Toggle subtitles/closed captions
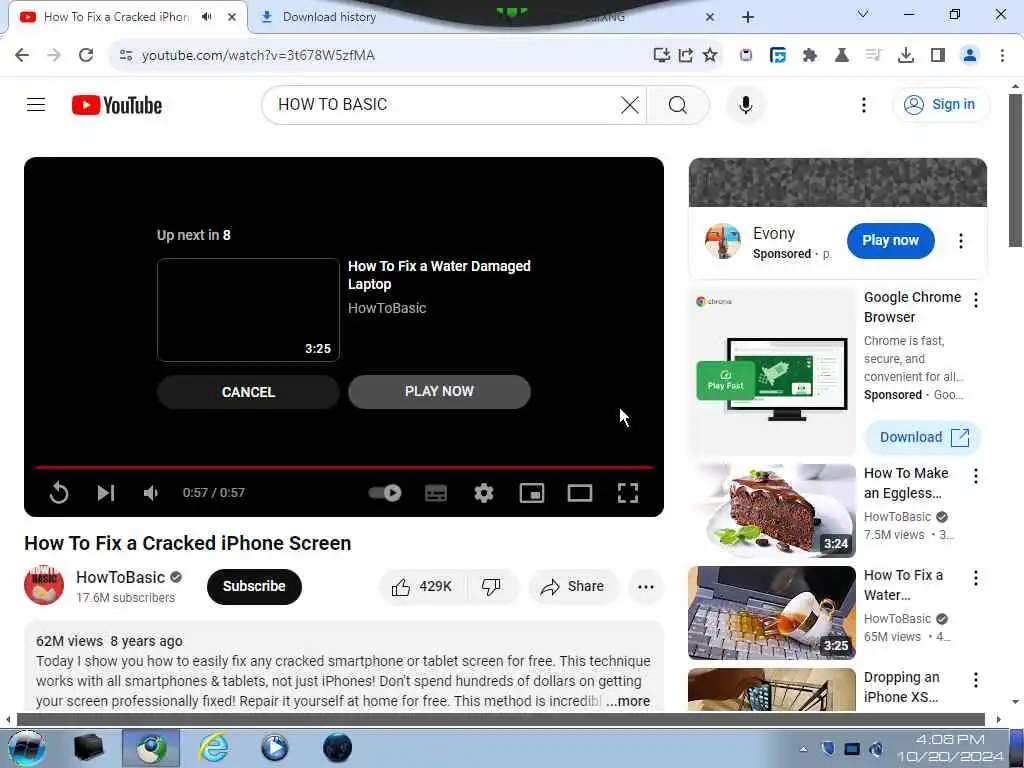 click(x=436, y=492)
